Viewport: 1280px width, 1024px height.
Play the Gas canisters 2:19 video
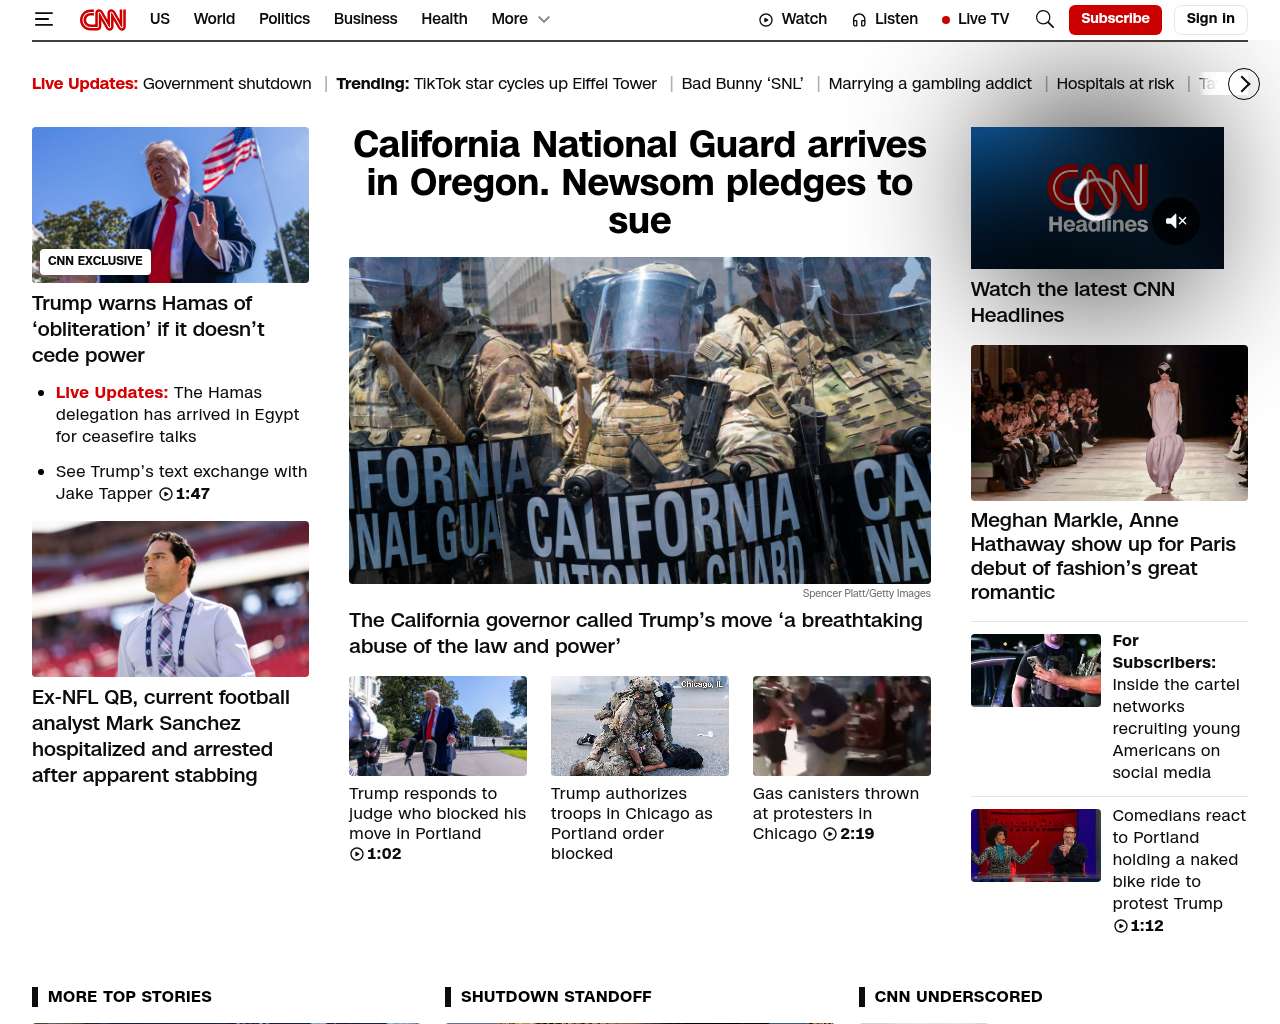830,834
